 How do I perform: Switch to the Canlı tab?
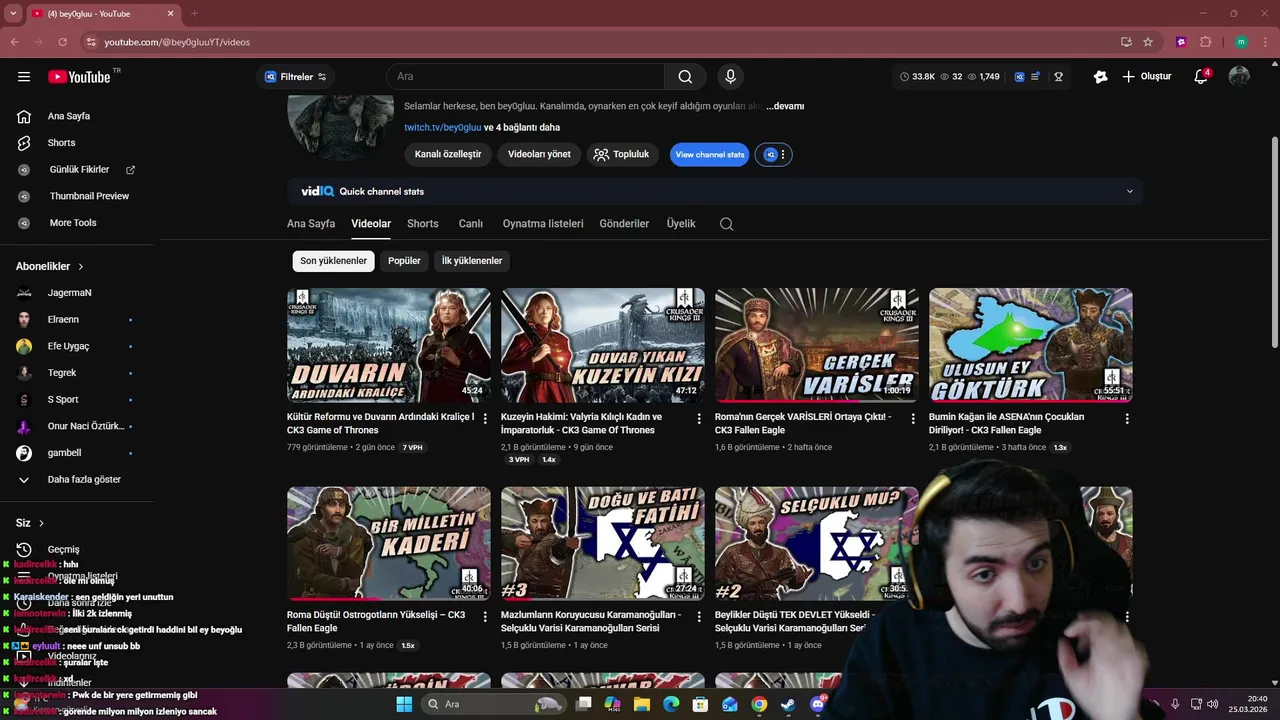point(471,224)
